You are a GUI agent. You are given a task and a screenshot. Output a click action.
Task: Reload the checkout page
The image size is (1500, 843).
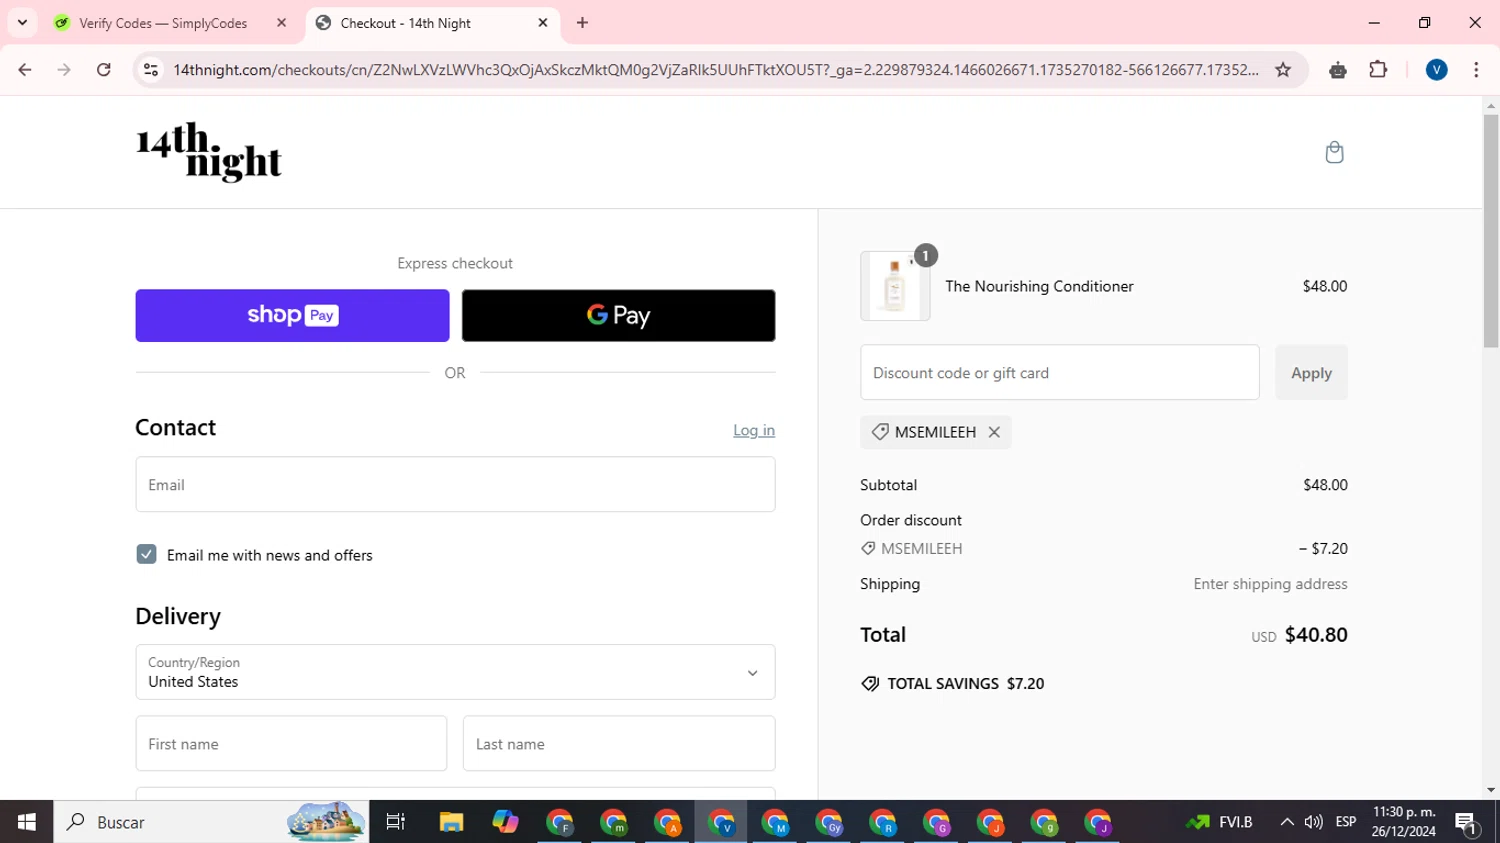tap(104, 70)
